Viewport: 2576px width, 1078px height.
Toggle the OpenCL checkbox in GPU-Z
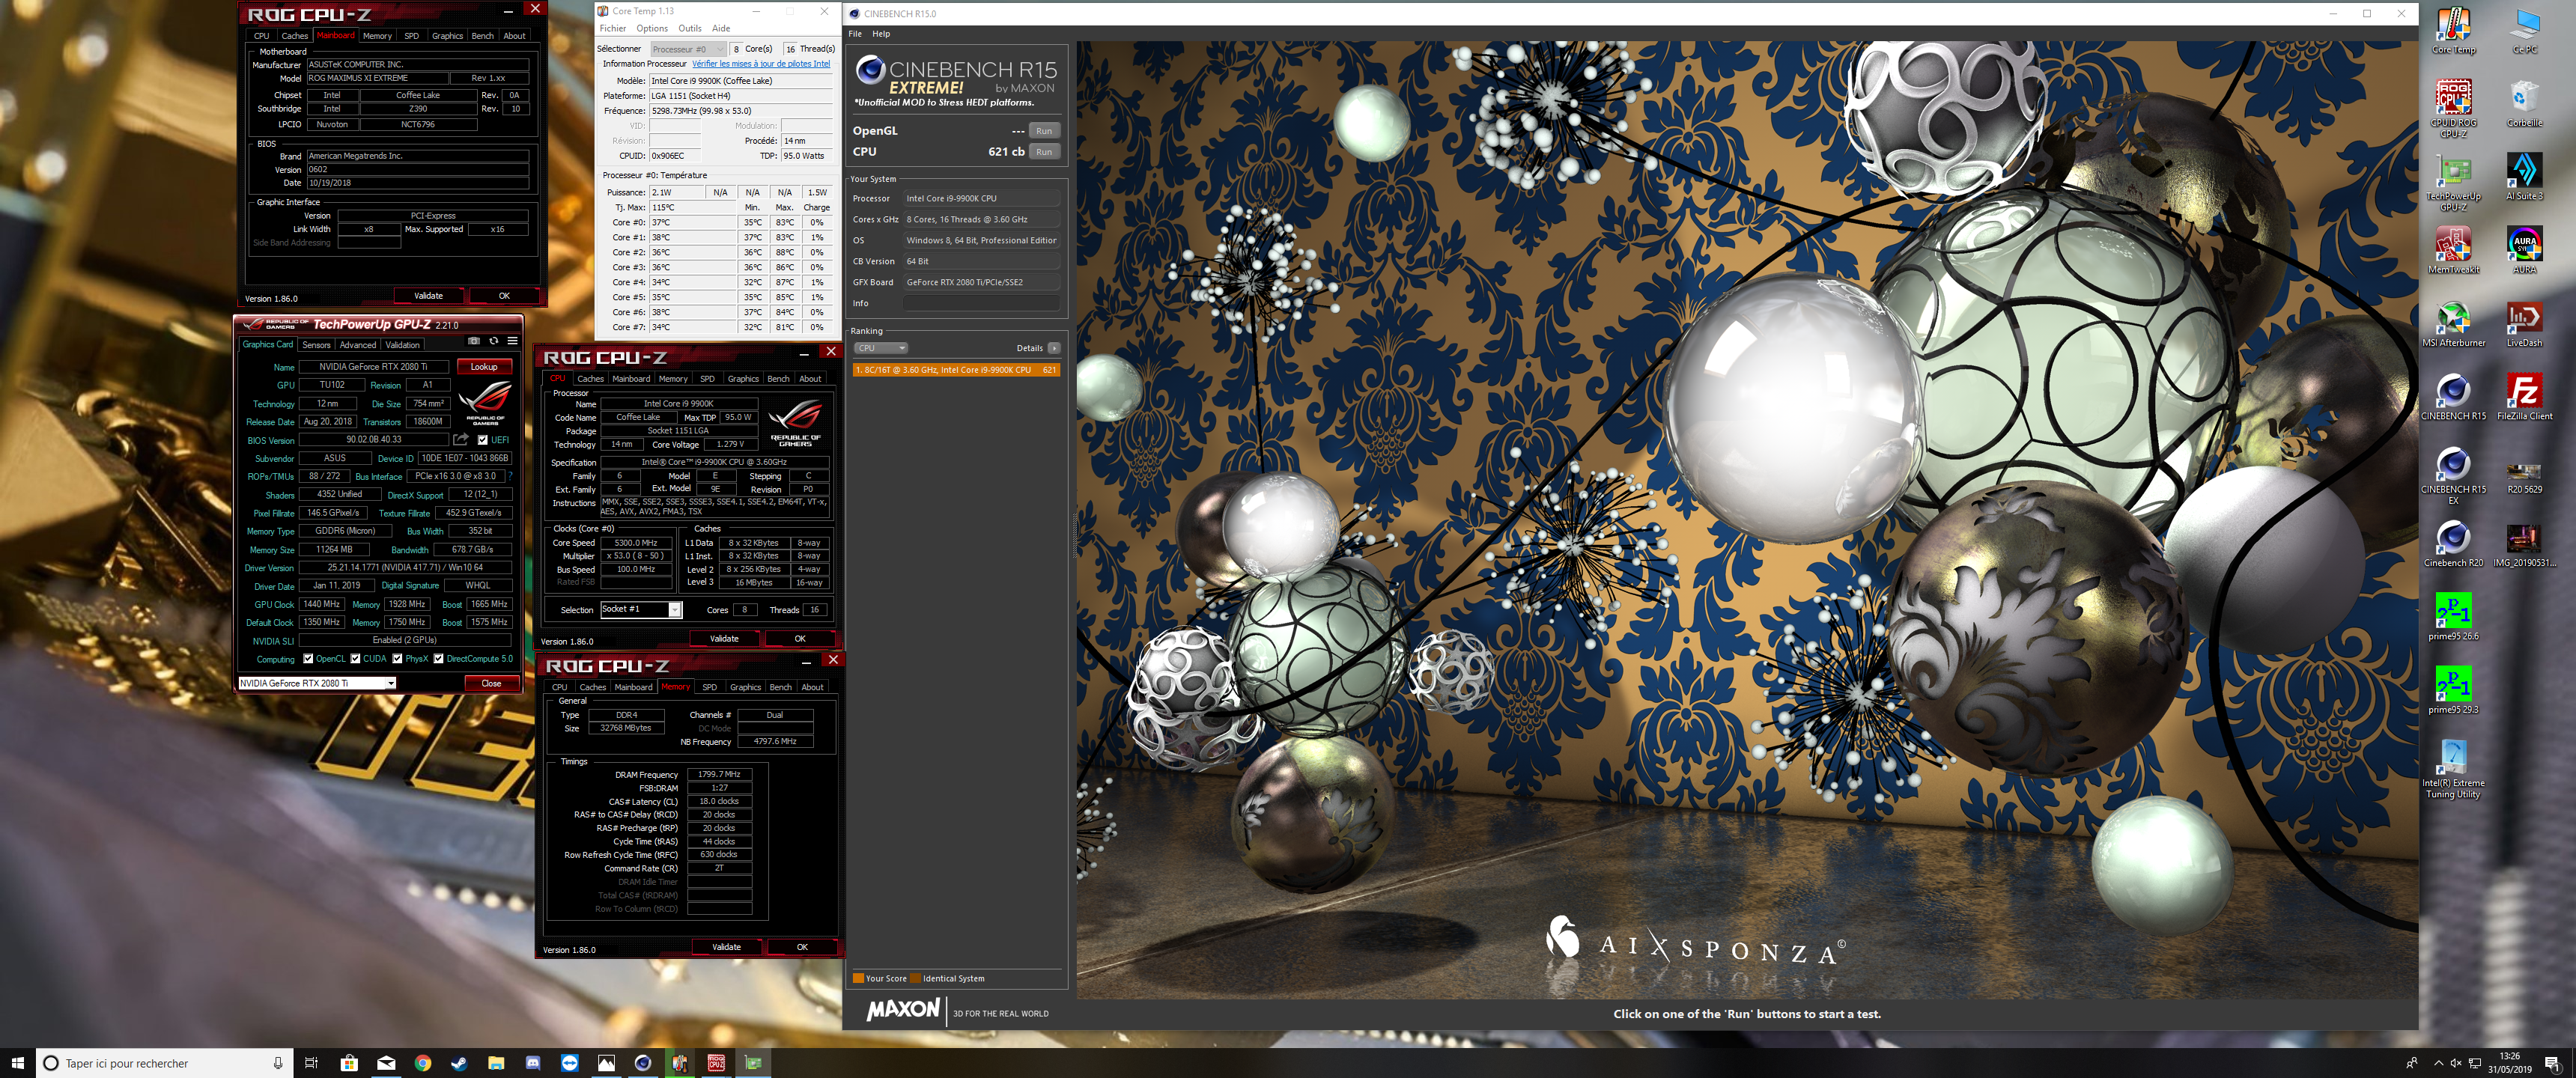[x=308, y=658]
